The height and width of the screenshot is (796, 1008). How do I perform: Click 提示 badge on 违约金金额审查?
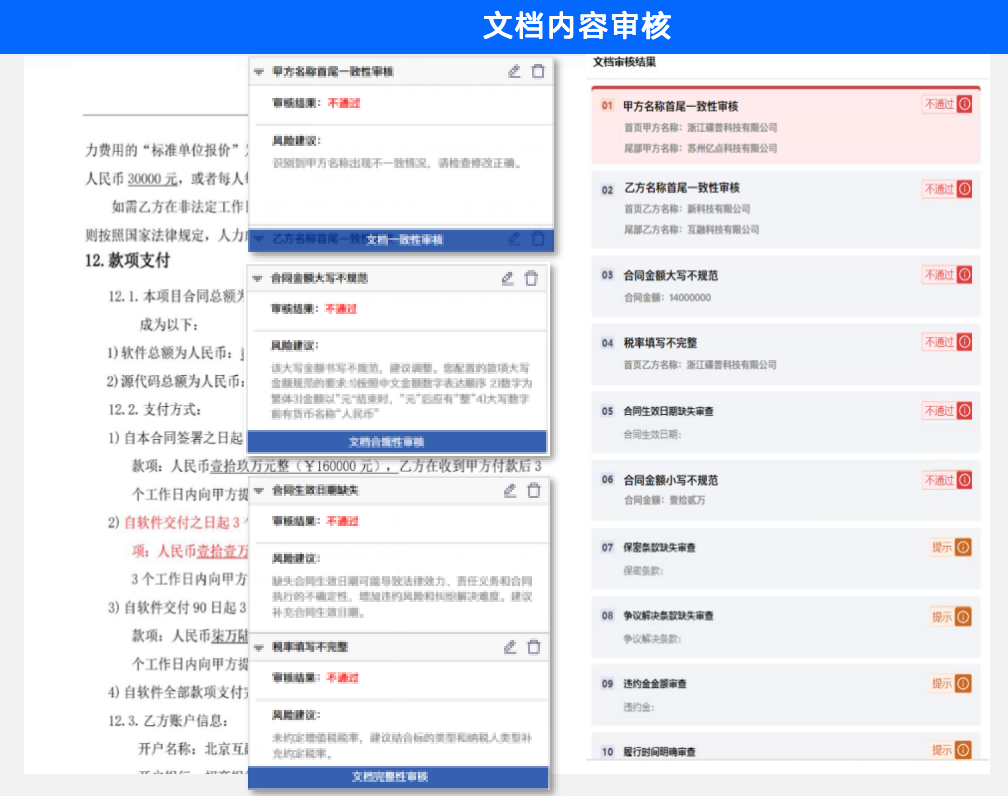point(941,683)
